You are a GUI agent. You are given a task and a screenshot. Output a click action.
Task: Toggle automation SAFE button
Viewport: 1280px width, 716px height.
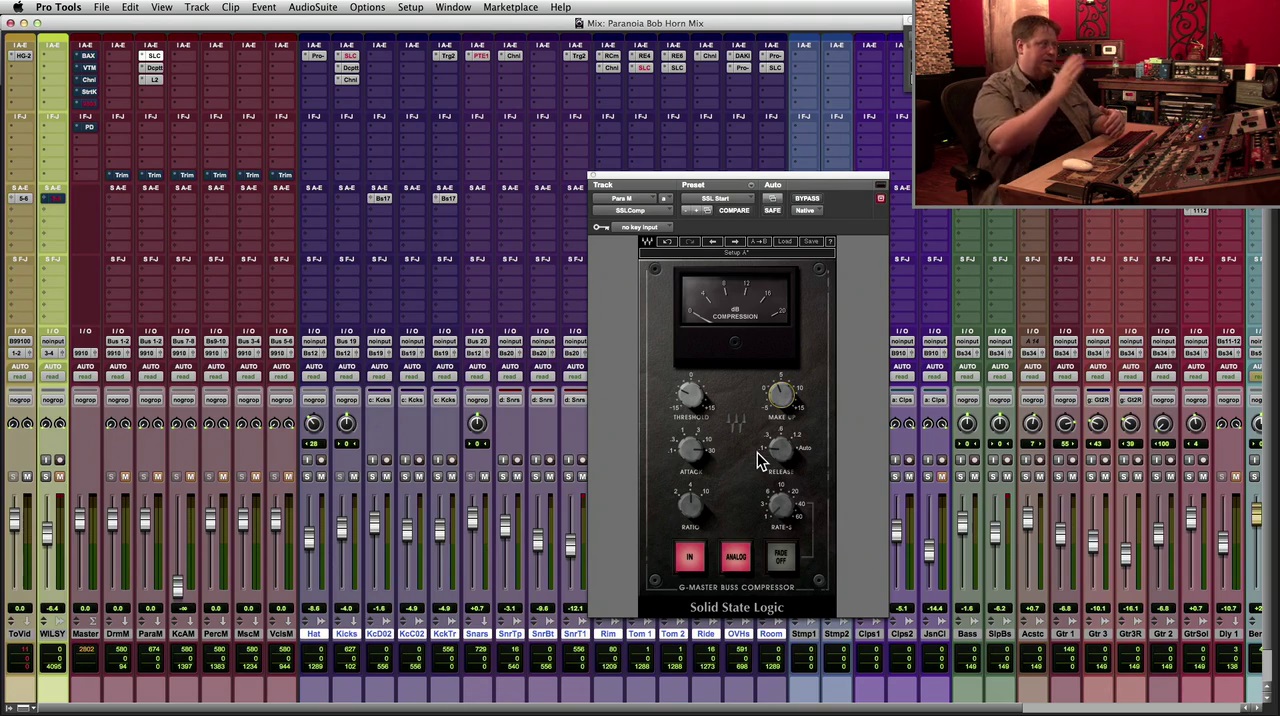pyautogui.click(x=773, y=210)
